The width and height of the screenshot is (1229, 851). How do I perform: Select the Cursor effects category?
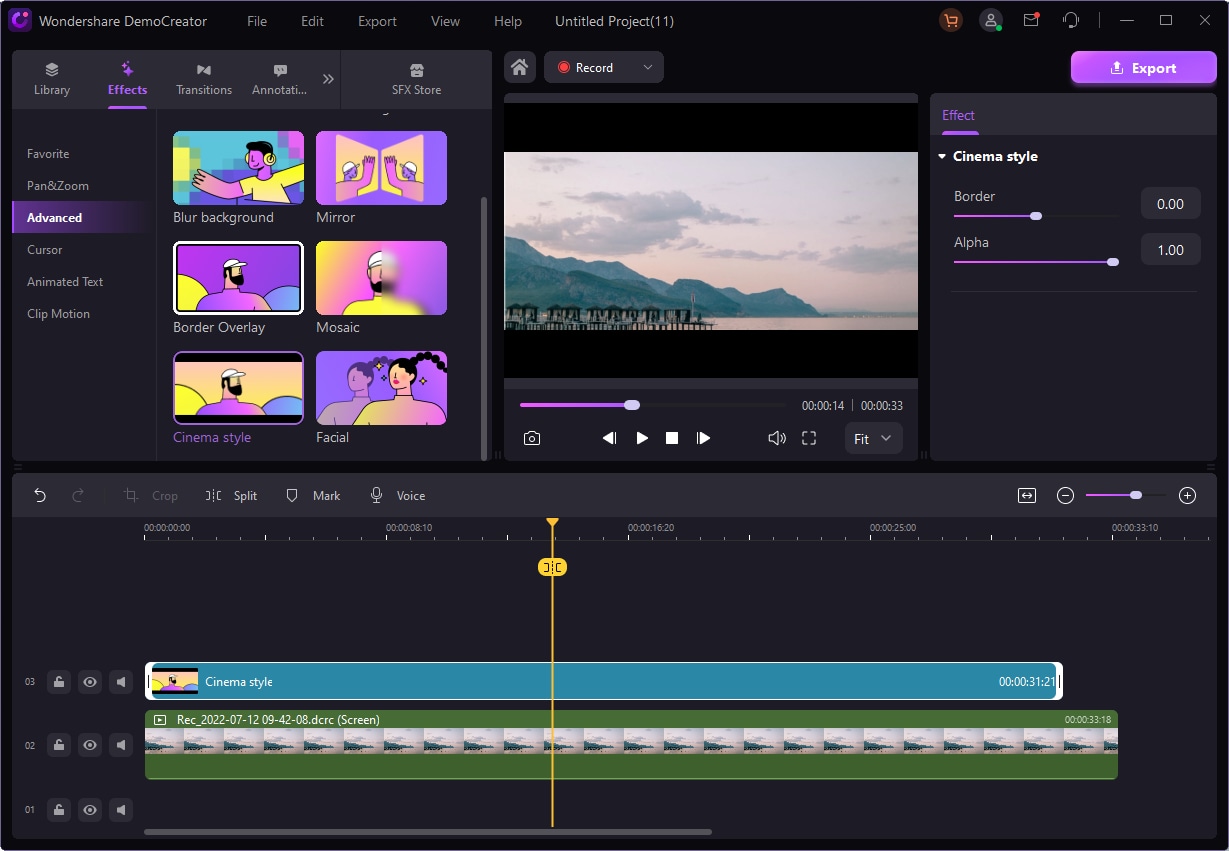point(45,250)
